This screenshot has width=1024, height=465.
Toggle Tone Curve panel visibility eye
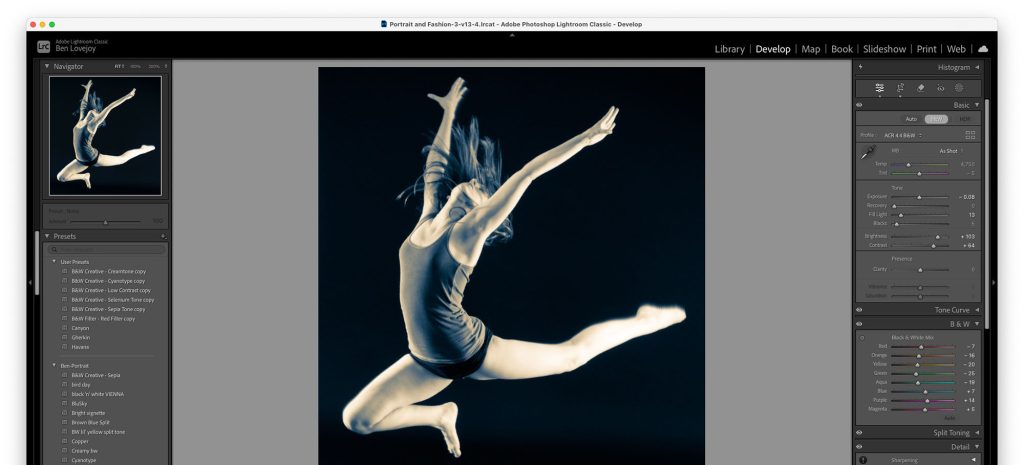point(859,310)
